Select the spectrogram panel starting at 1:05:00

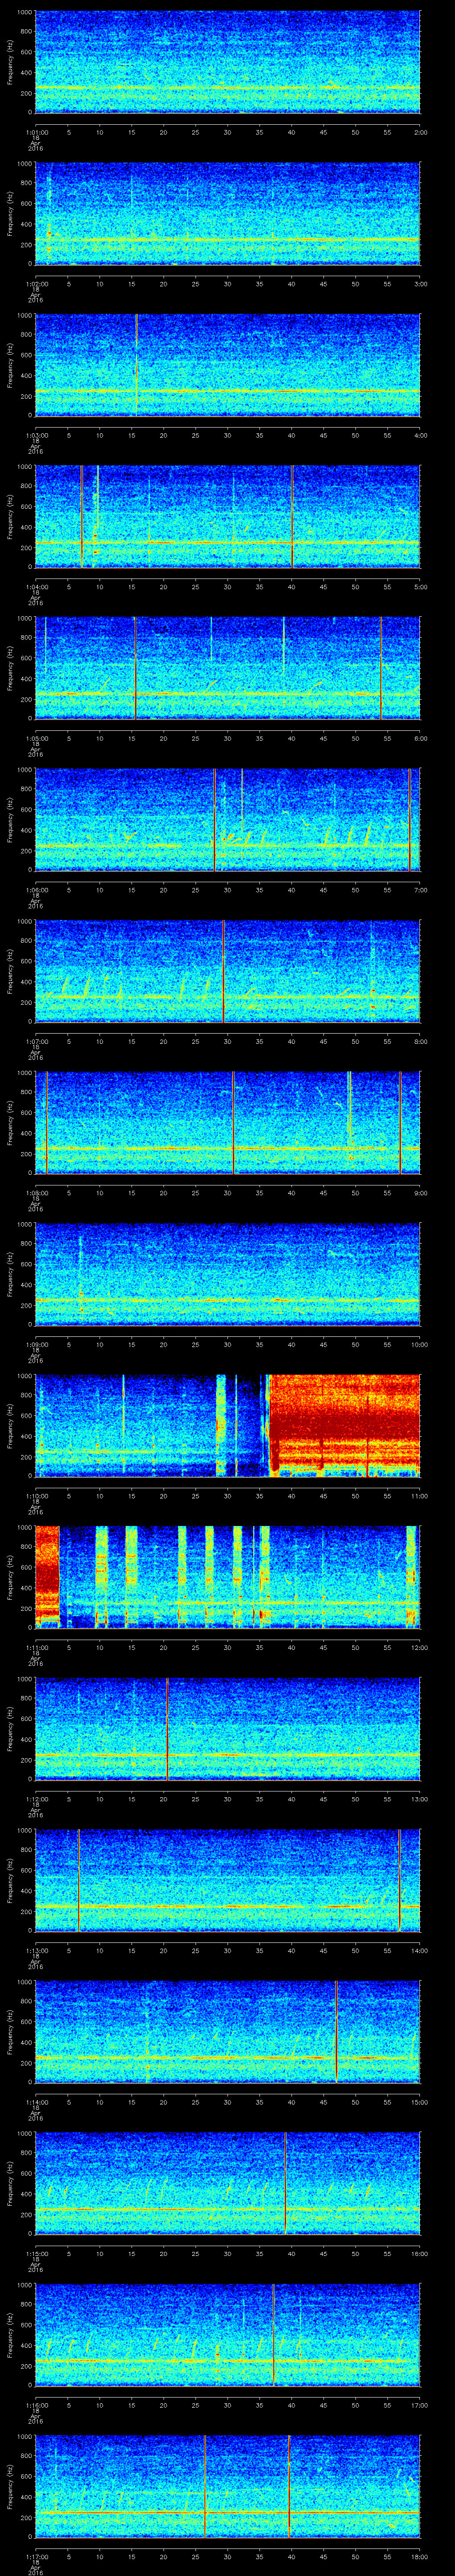click(x=228, y=668)
